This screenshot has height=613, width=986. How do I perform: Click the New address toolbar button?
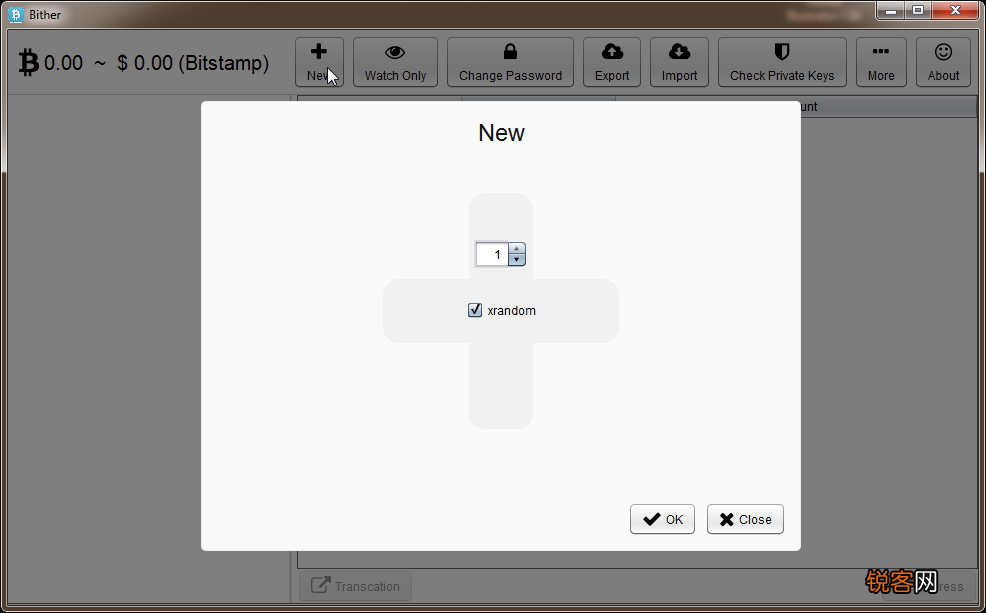coord(319,62)
